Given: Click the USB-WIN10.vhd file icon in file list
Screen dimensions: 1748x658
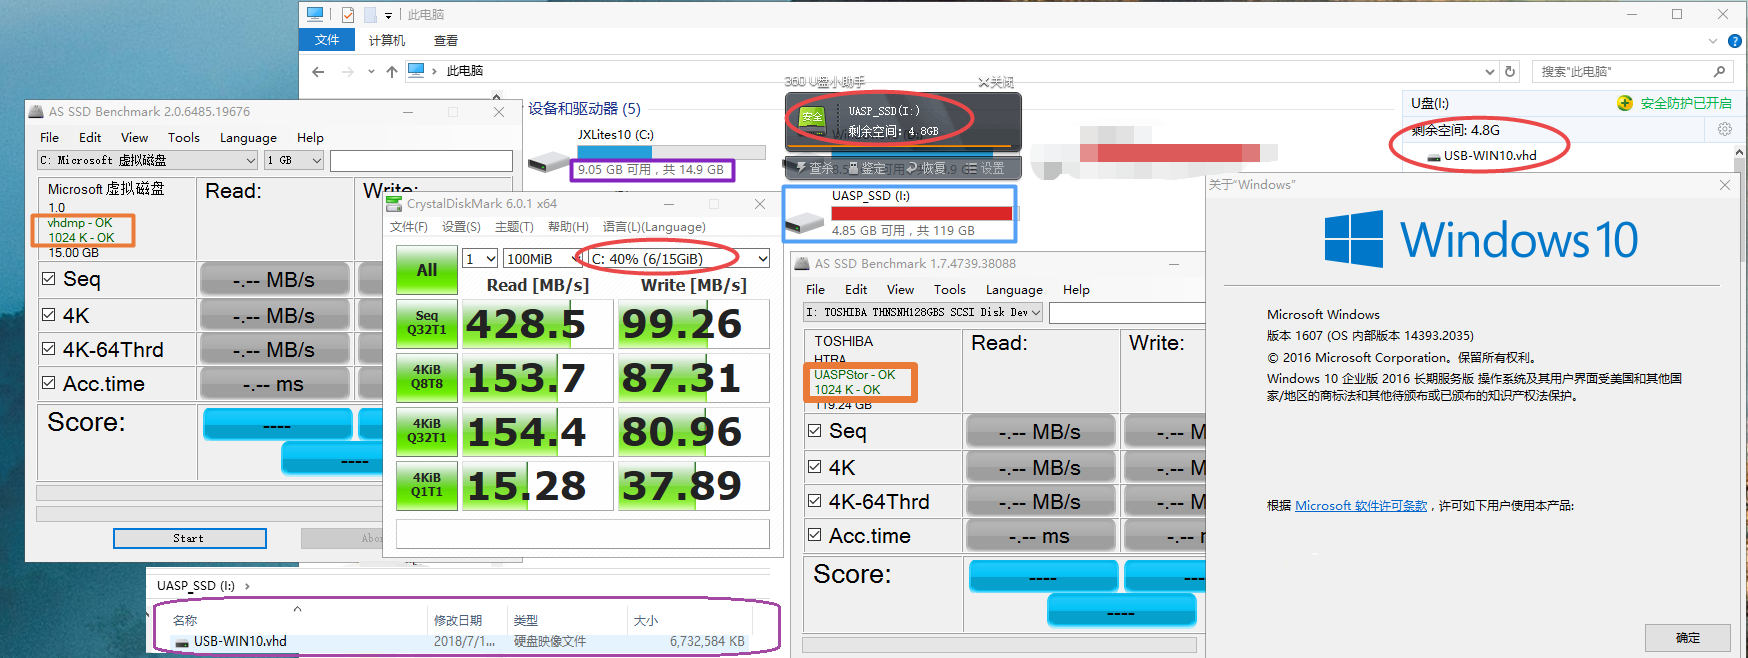Looking at the screenshot, I should (x=181, y=642).
